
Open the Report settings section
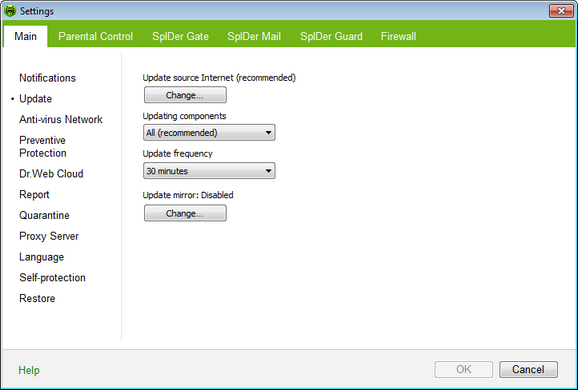point(34,195)
